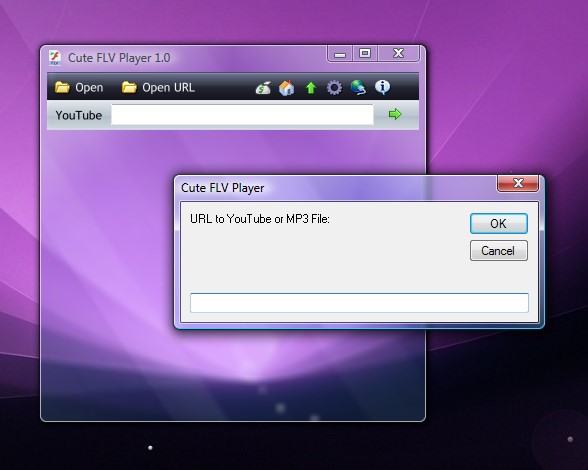Select Open URL in the toolbar
Viewport: 588px width, 470px height.
[x=158, y=87]
